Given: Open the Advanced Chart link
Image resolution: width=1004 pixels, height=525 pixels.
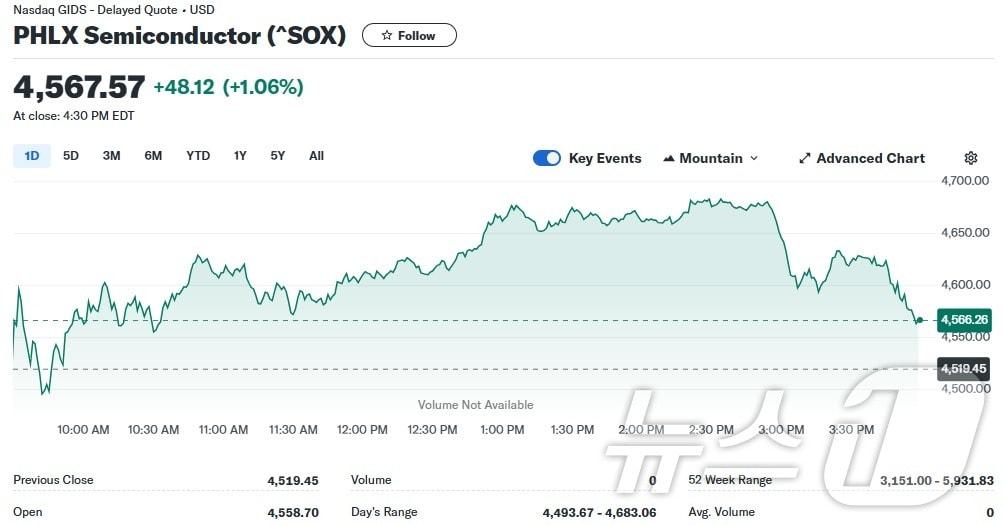Looking at the screenshot, I should point(870,158).
